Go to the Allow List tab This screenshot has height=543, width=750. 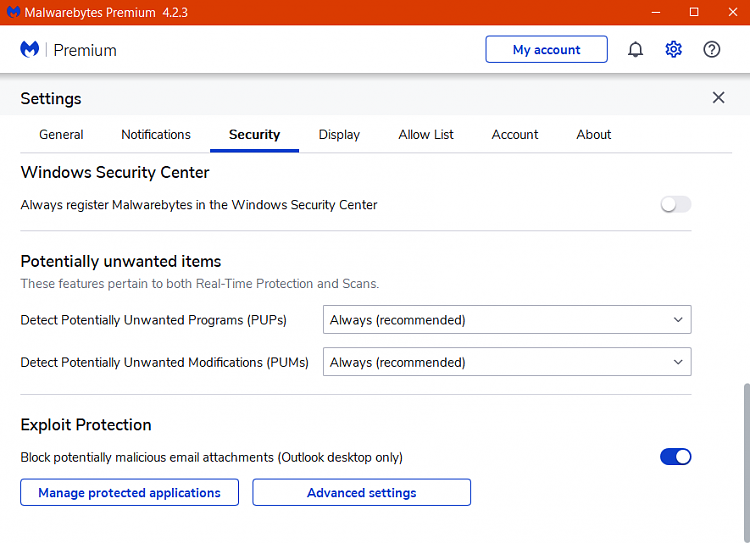(426, 135)
